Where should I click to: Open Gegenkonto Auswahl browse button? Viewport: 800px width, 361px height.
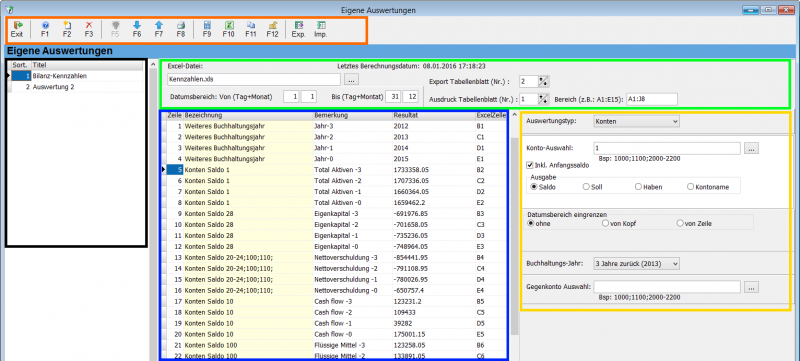(x=752, y=287)
